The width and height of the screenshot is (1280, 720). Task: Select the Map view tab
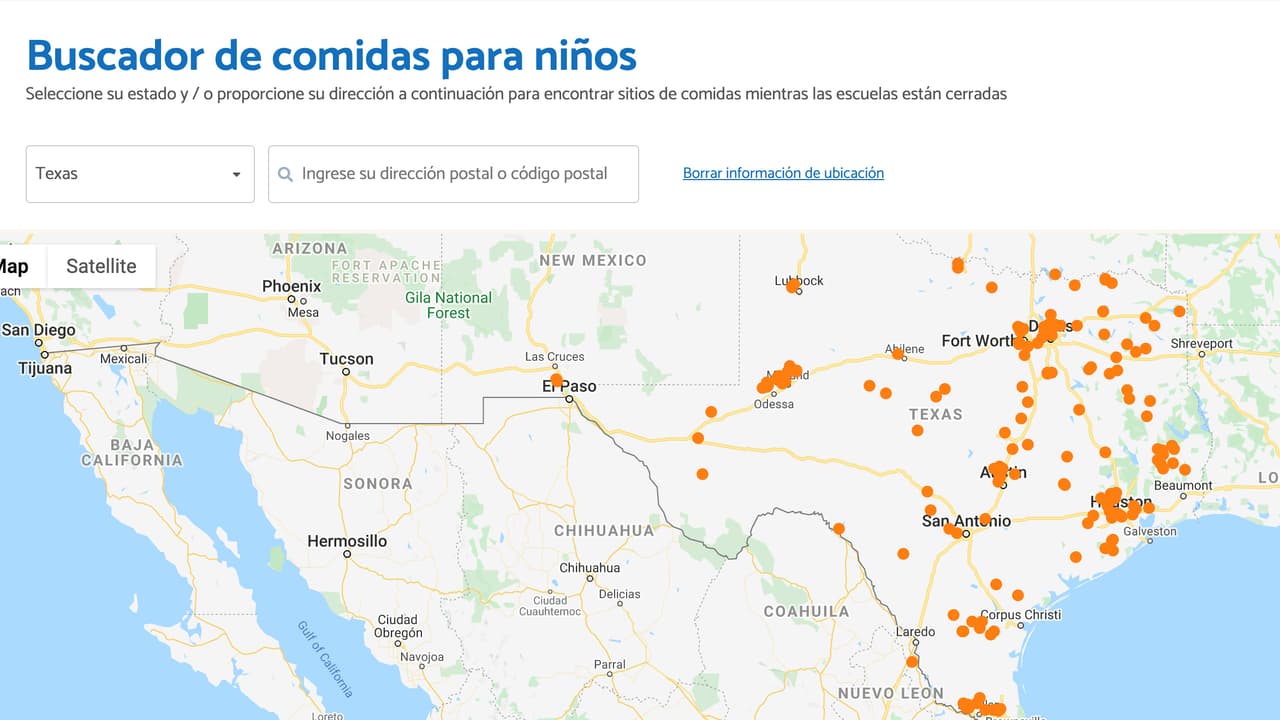[x=14, y=266]
